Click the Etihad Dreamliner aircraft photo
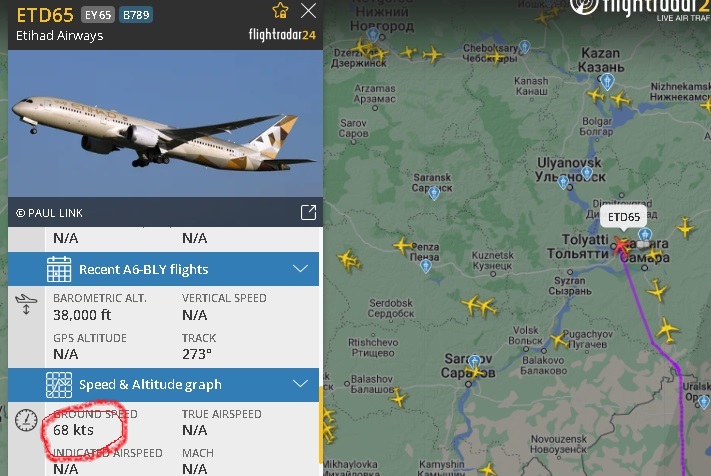711x476 pixels. coord(166,123)
